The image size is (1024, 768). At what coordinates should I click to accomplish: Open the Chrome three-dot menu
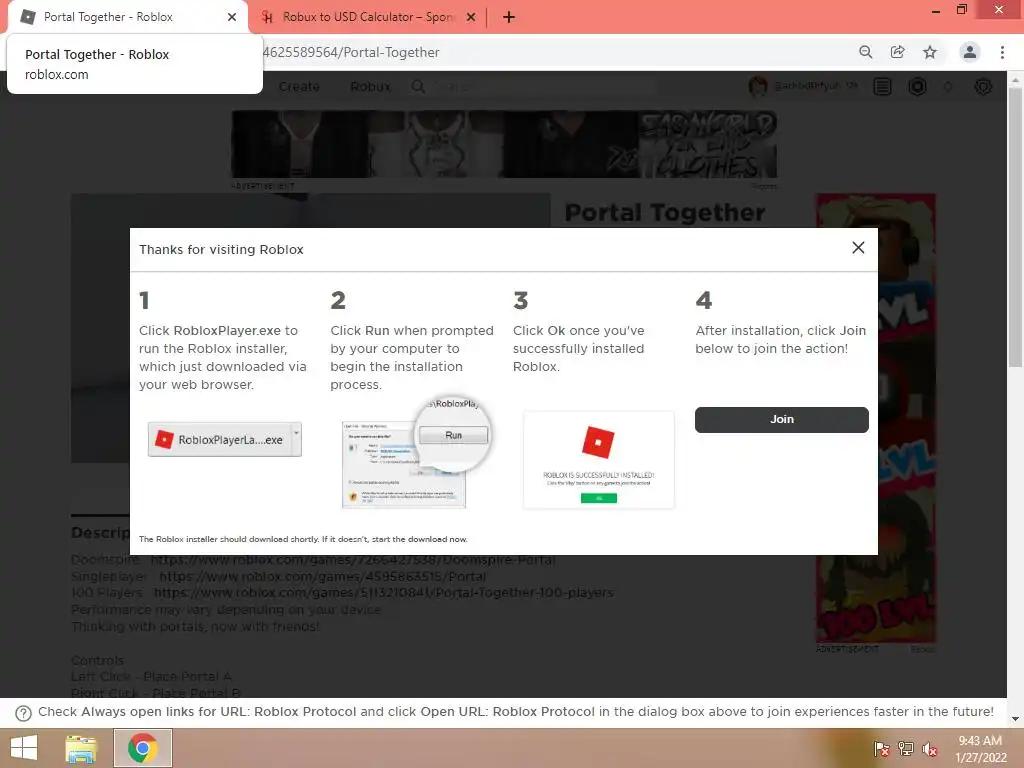[1002, 52]
